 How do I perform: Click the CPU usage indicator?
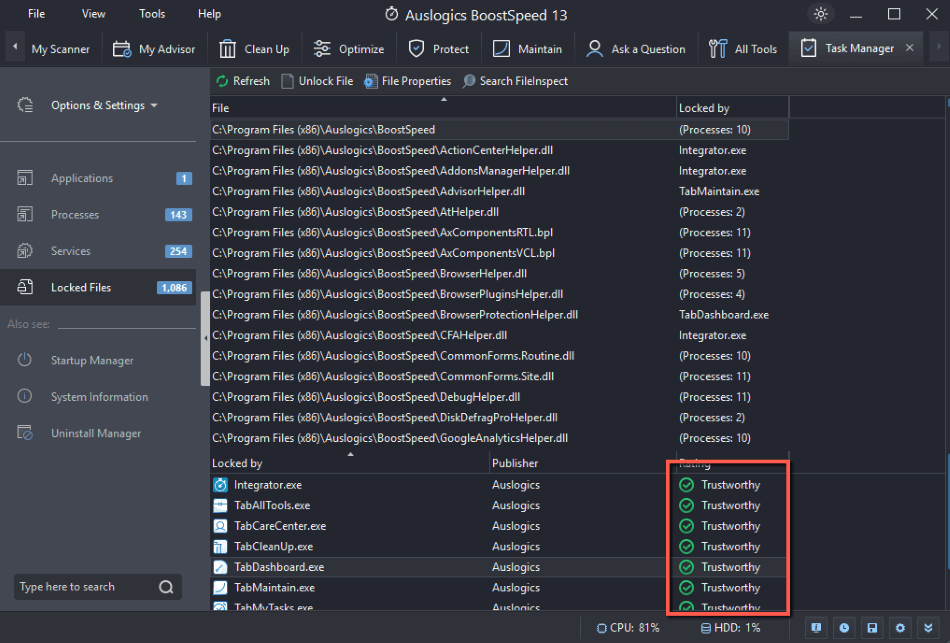(628, 628)
